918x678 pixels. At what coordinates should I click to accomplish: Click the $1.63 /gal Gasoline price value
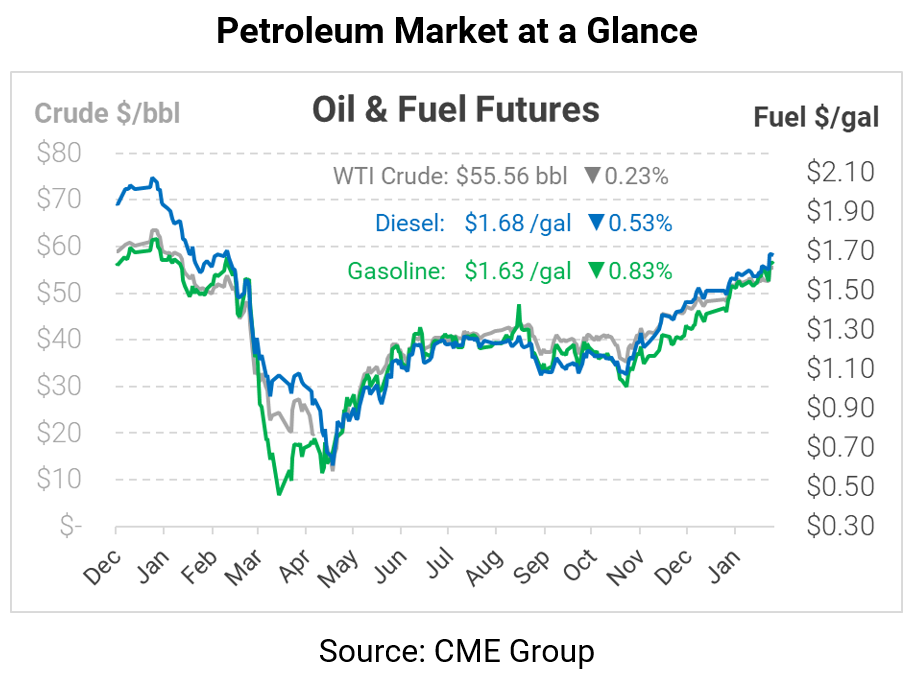[x=518, y=270]
